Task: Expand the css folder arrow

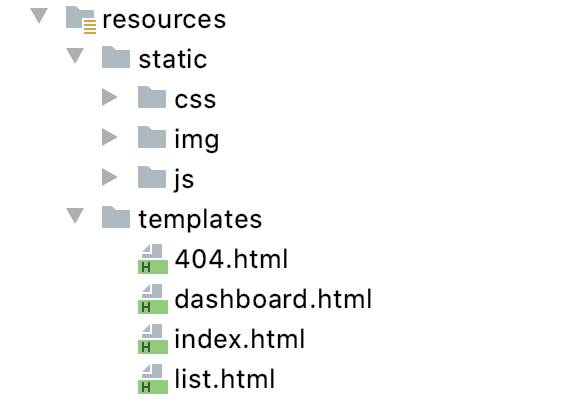Action: (110, 97)
